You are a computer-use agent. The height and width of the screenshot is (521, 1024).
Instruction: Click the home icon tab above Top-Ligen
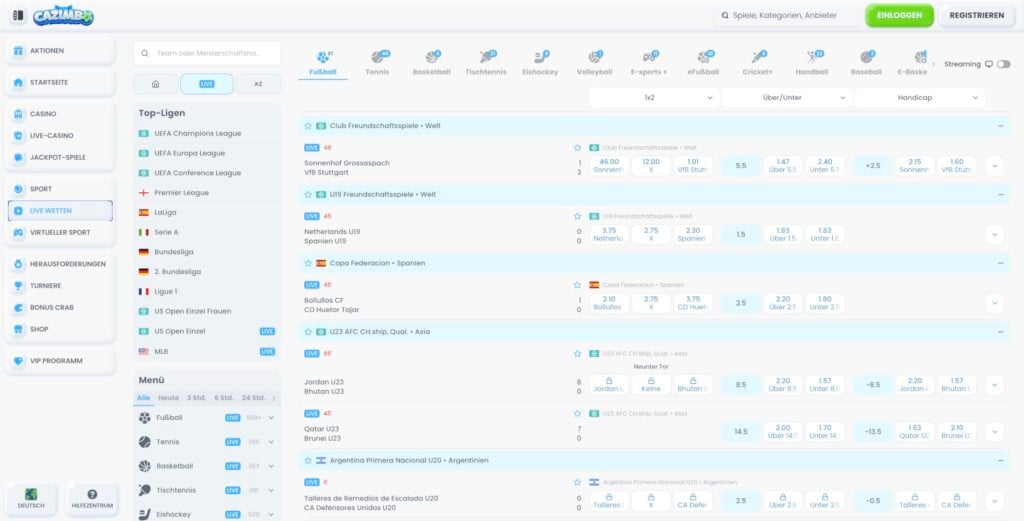tap(155, 84)
